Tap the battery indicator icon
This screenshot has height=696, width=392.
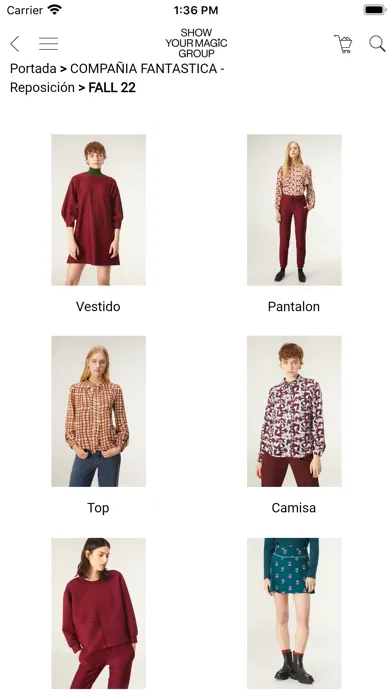tap(375, 10)
